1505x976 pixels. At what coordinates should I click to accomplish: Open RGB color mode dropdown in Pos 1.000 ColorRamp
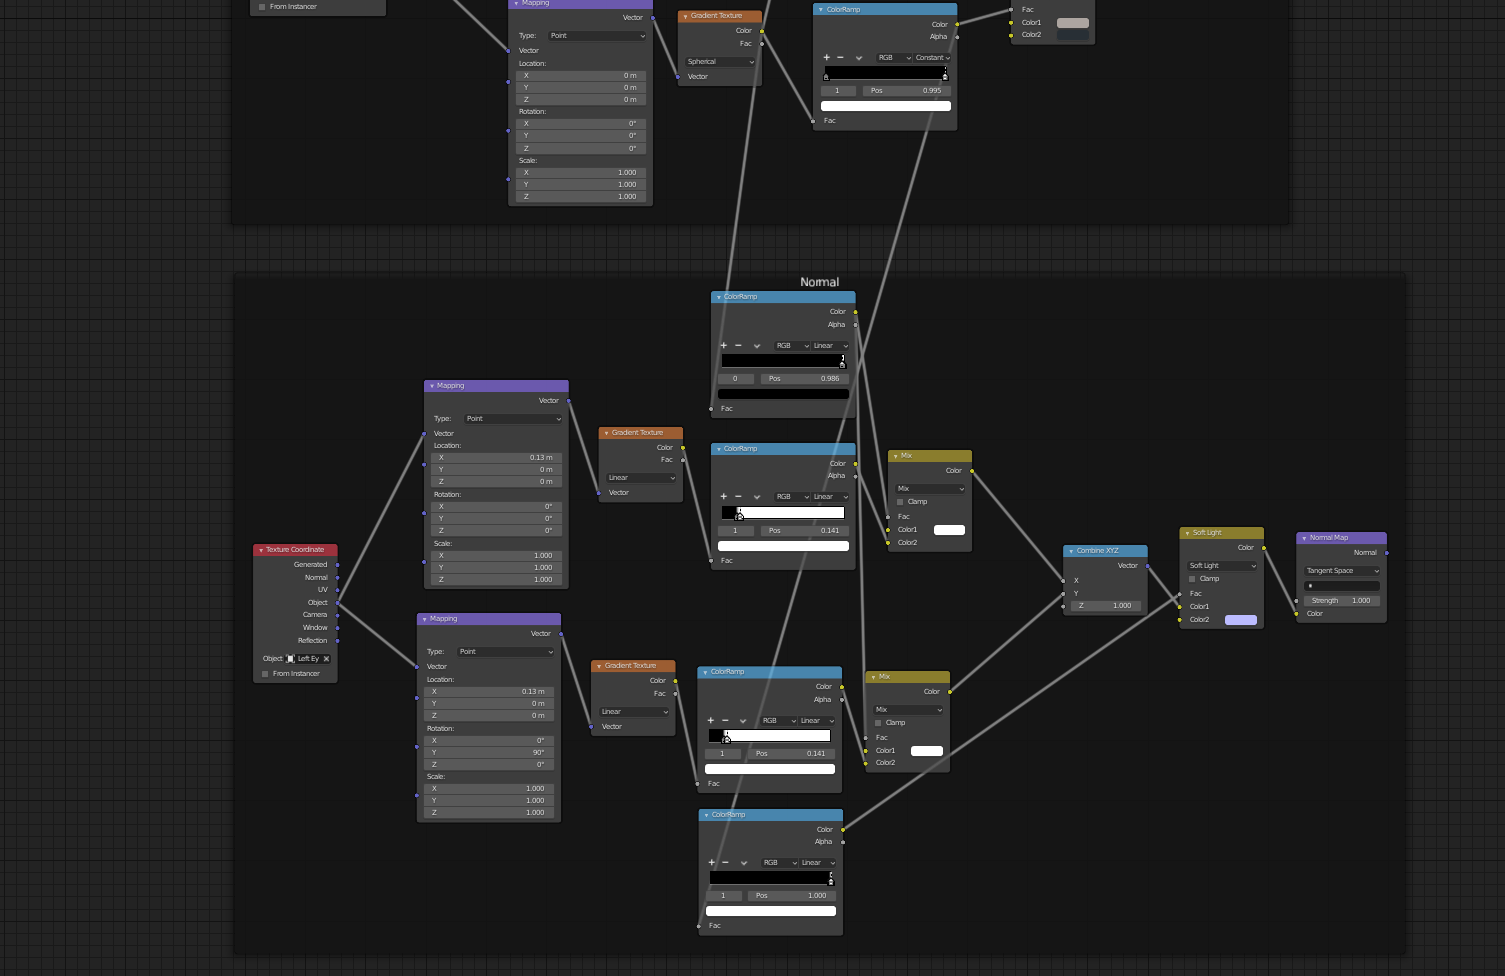pos(780,862)
